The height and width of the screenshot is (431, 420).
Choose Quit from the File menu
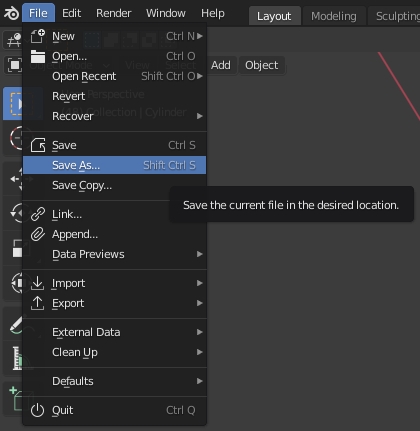click(x=114, y=410)
